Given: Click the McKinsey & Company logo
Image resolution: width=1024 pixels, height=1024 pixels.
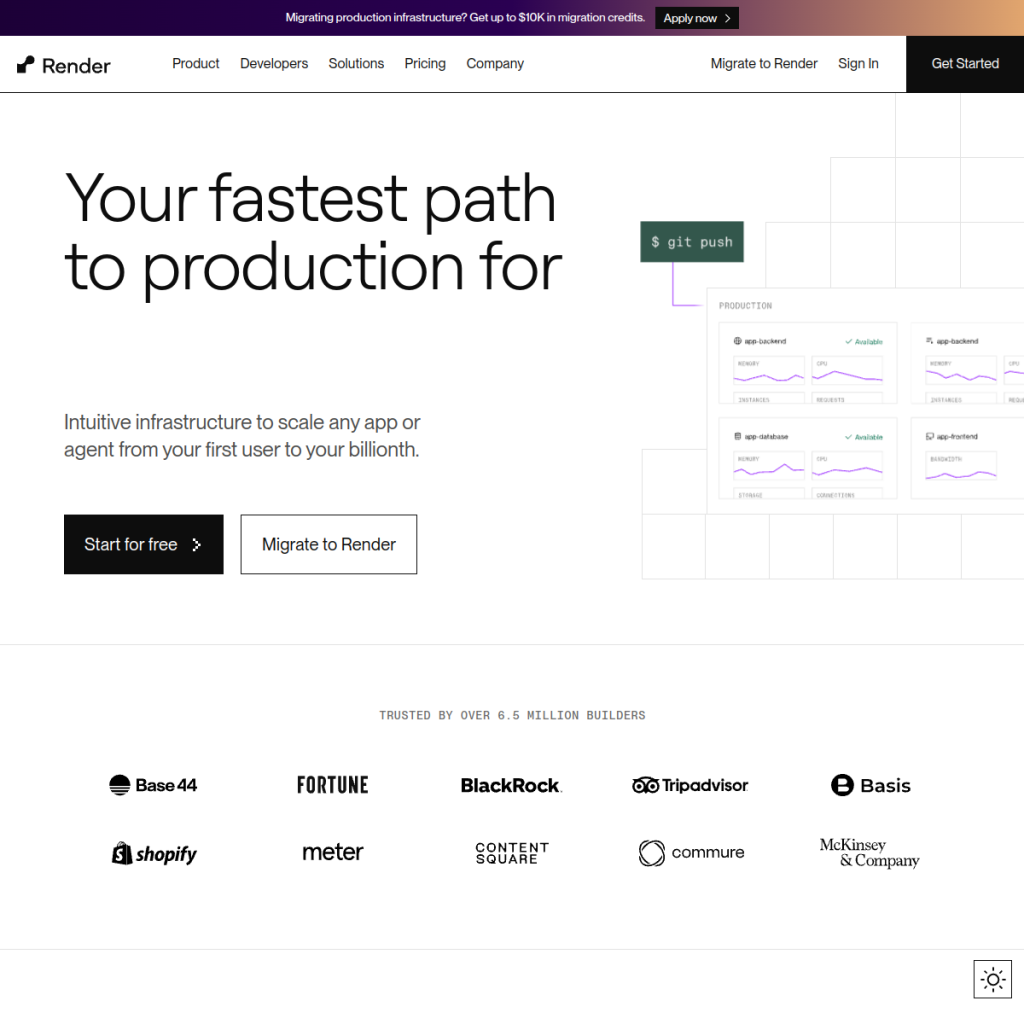Looking at the screenshot, I should click(x=869, y=853).
